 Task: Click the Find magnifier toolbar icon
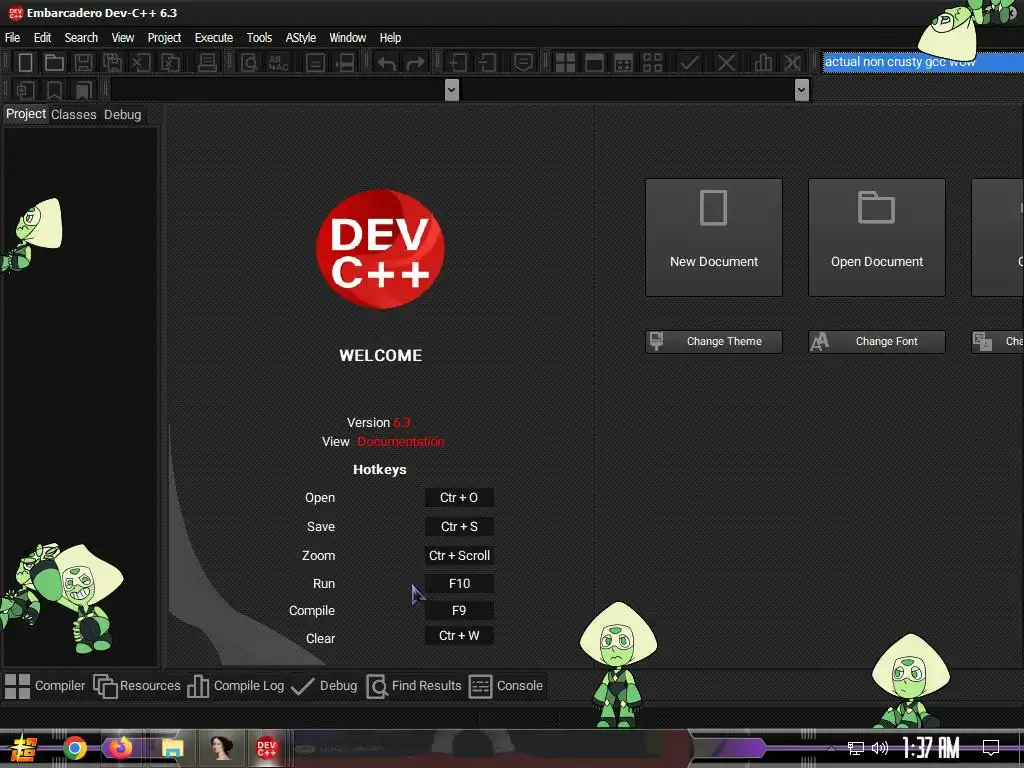tap(249, 63)
